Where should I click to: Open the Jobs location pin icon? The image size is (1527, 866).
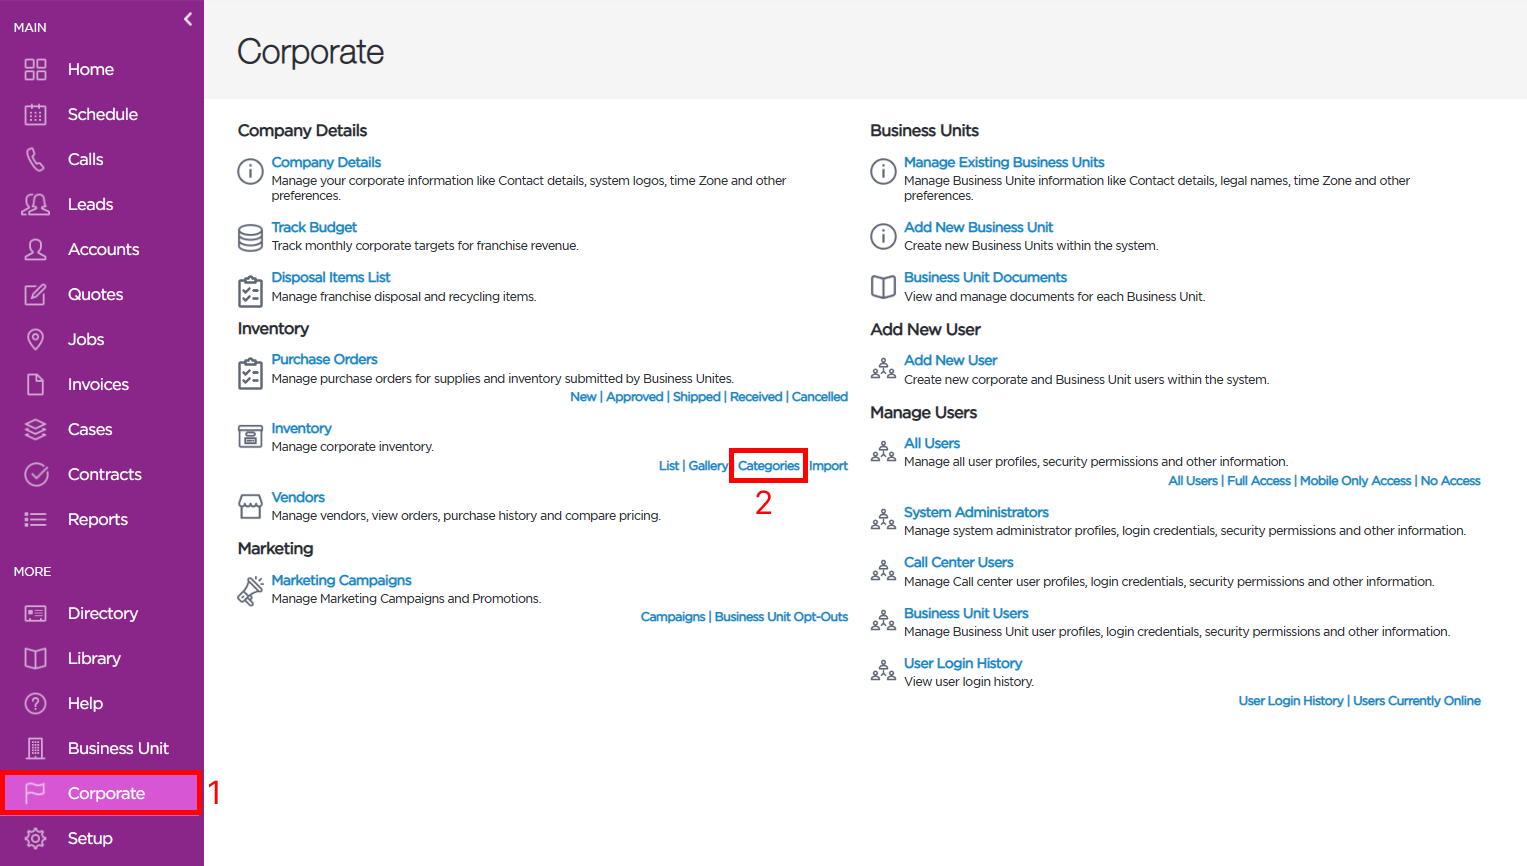pos(35,339)
